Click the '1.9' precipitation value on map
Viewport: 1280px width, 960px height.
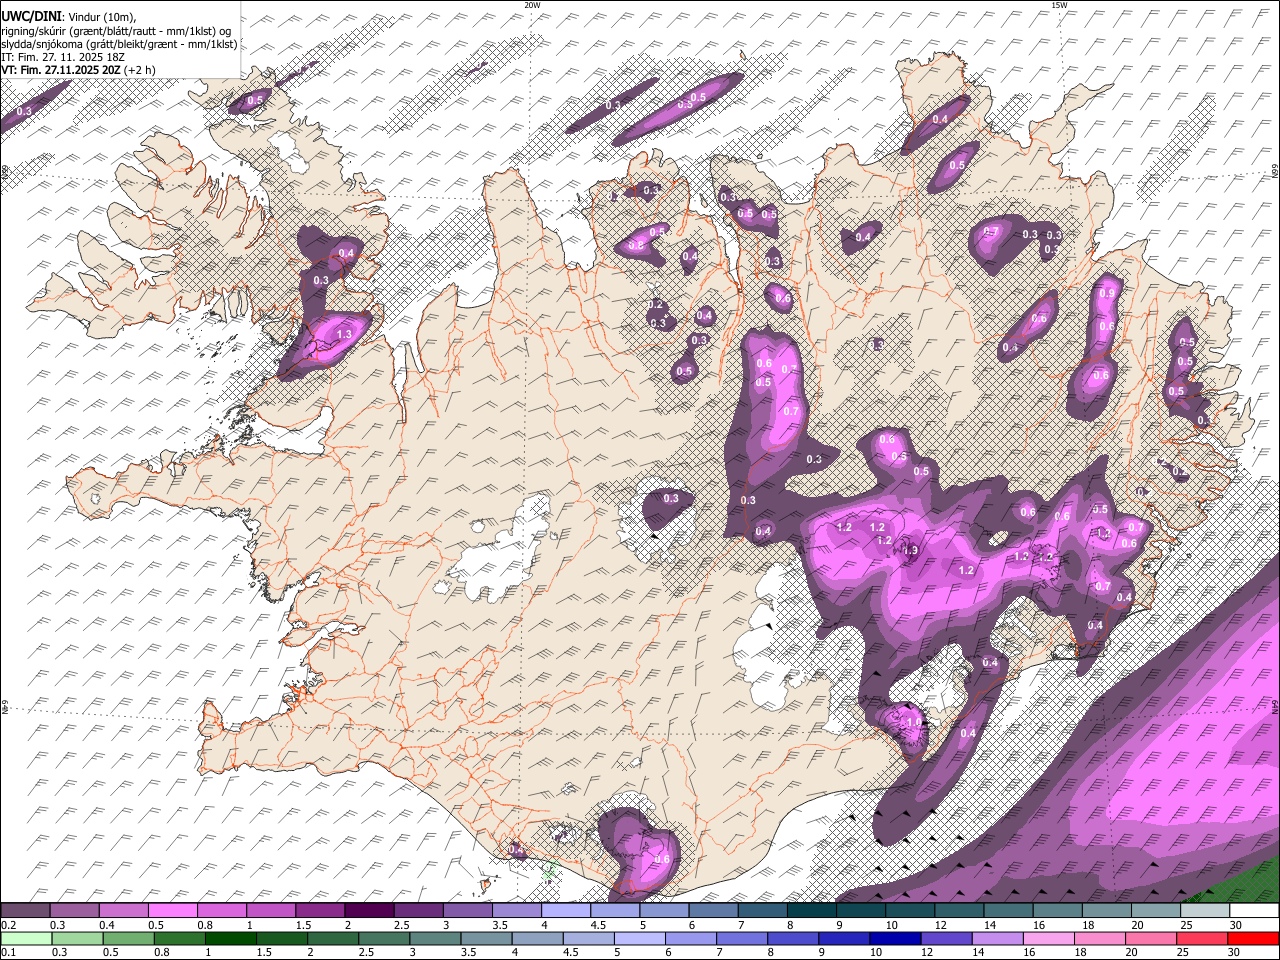910,550
